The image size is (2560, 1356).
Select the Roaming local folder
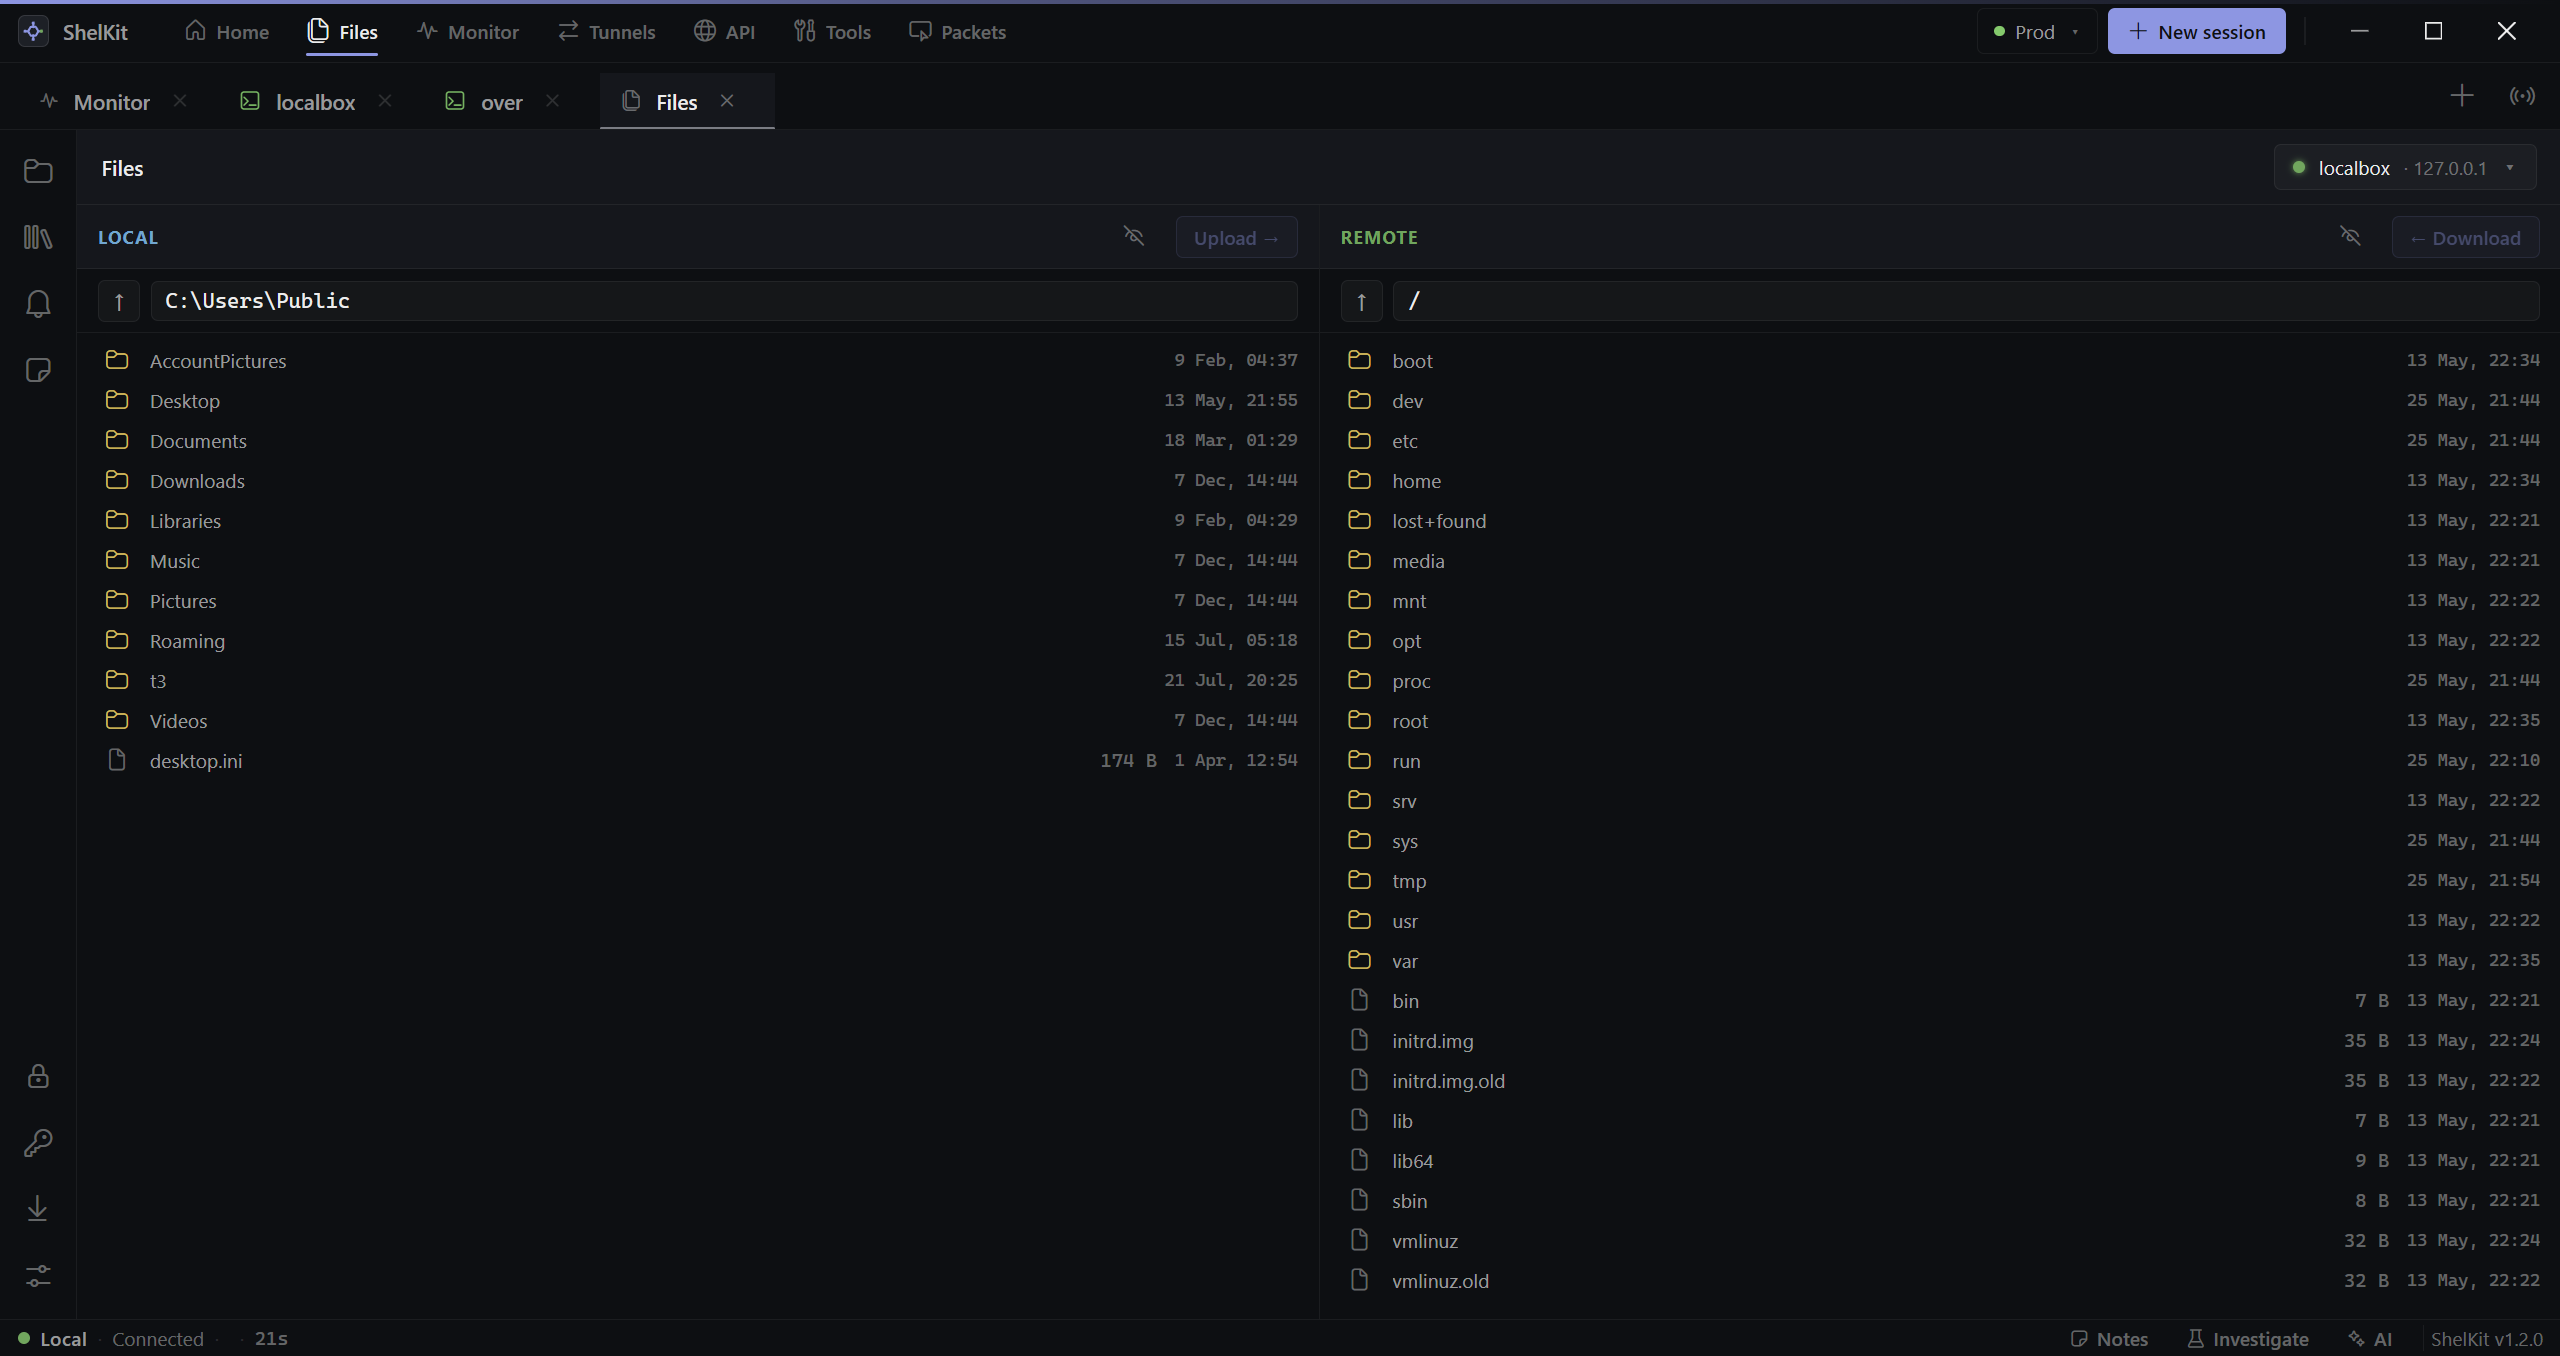[x=698, y=641]
